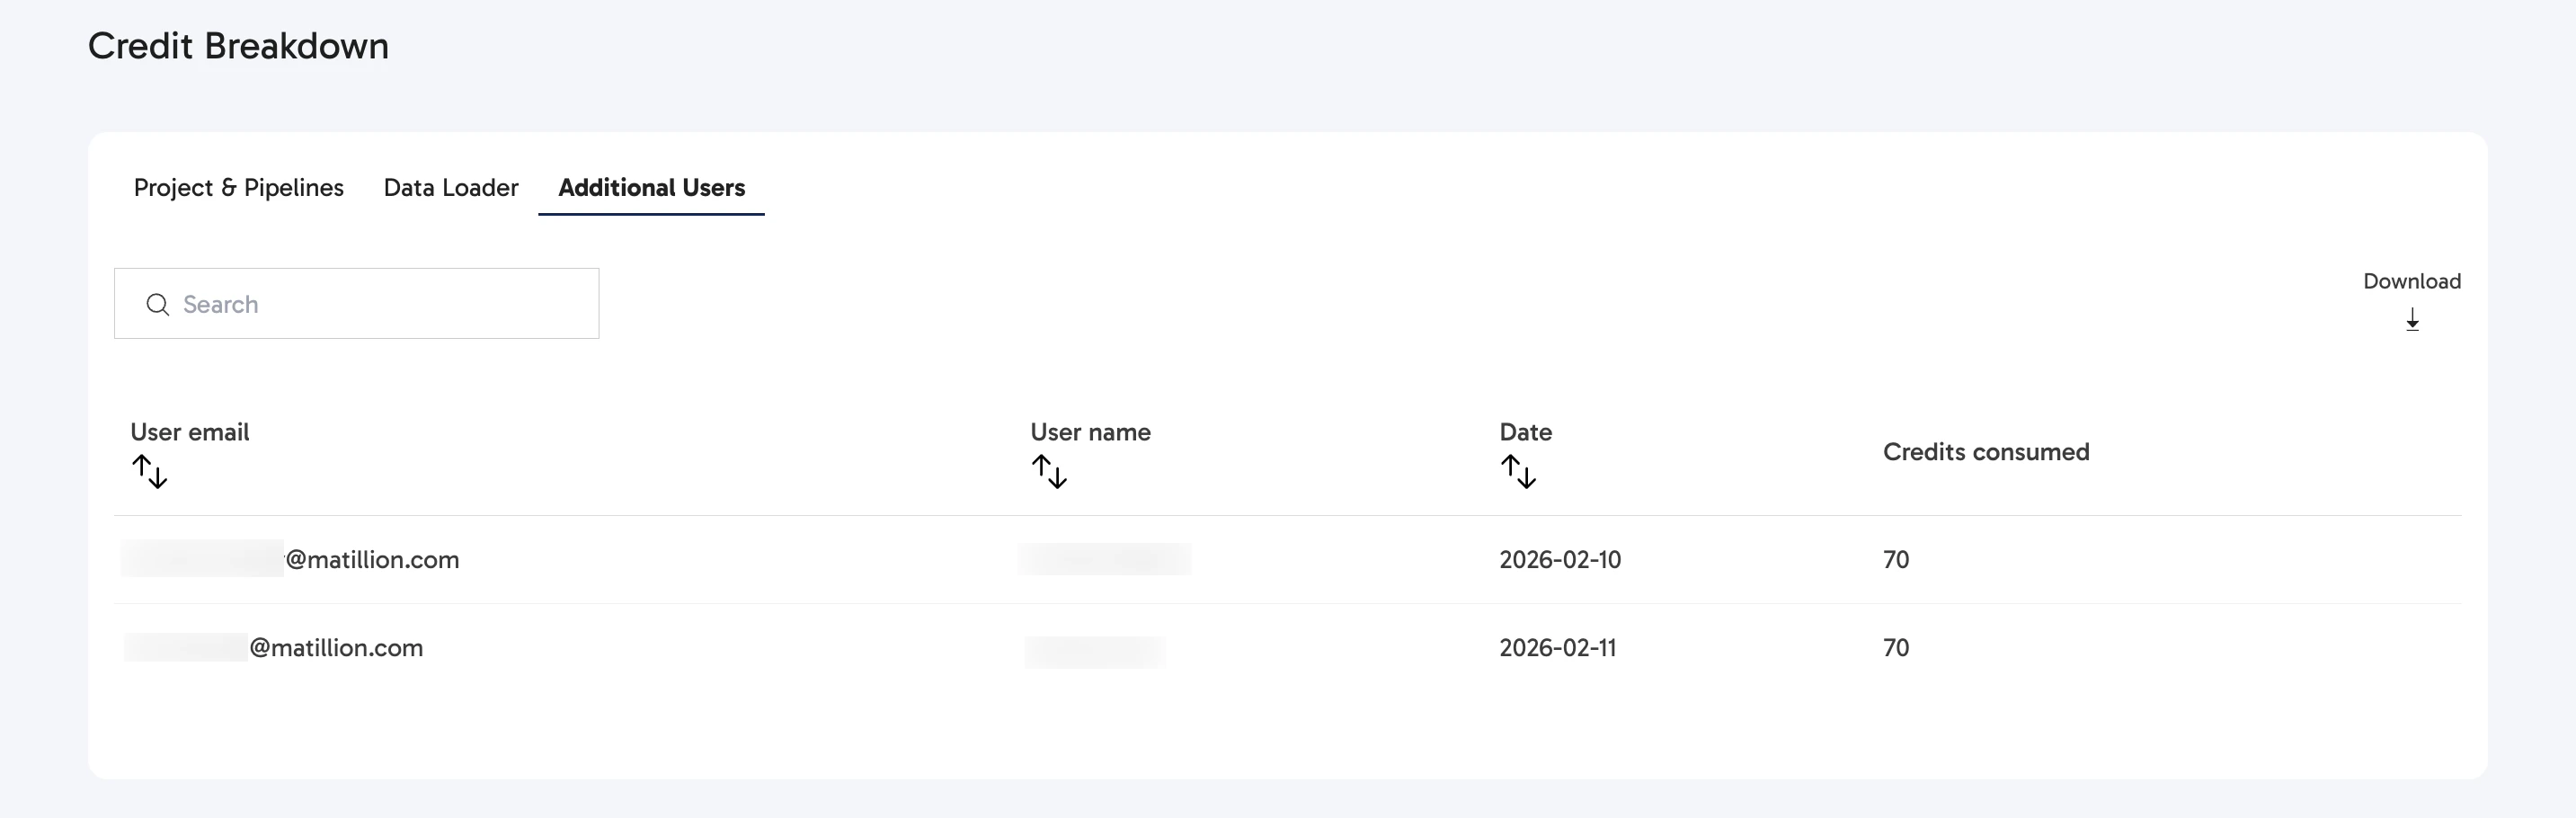Switch to the Project & Pipelines tab
Image resolution: width=2576 pixels, height=818 pixels.
coord(238,187)
